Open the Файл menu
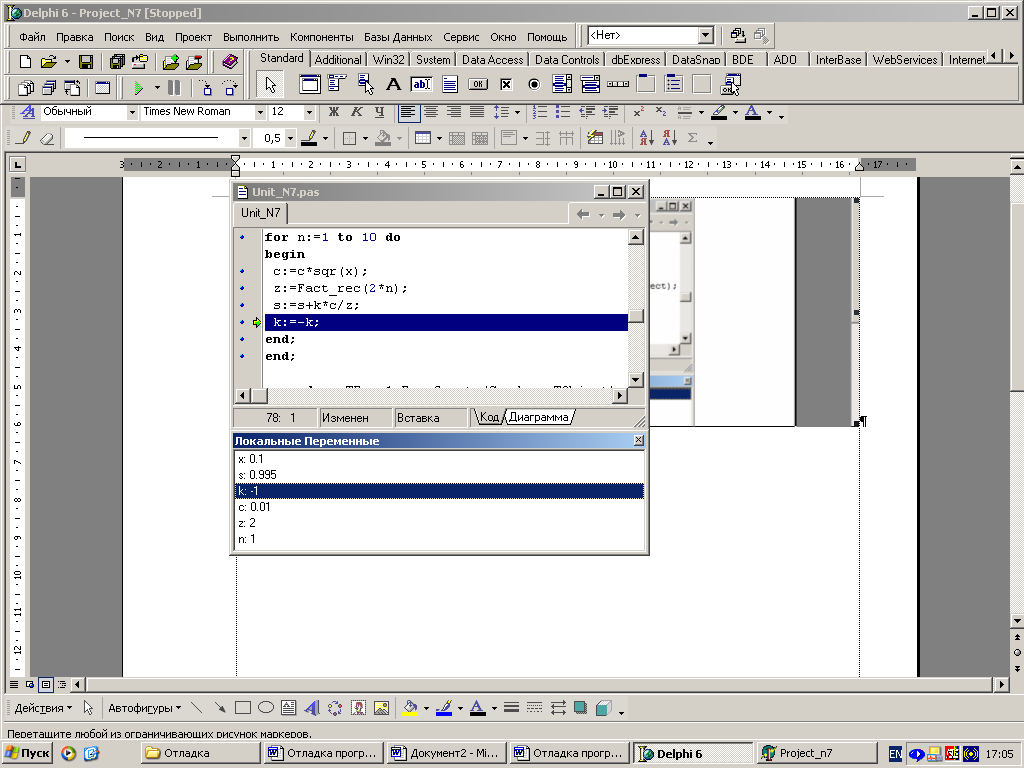 pos(32,37)
